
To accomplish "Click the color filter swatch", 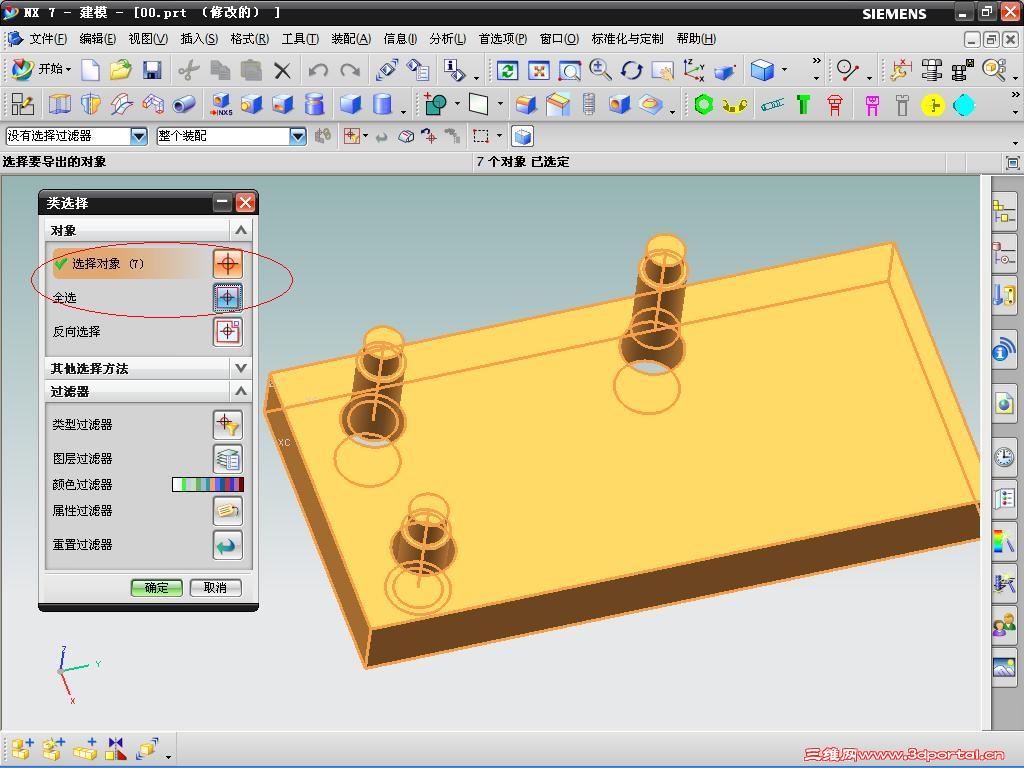I will (208, 484).
